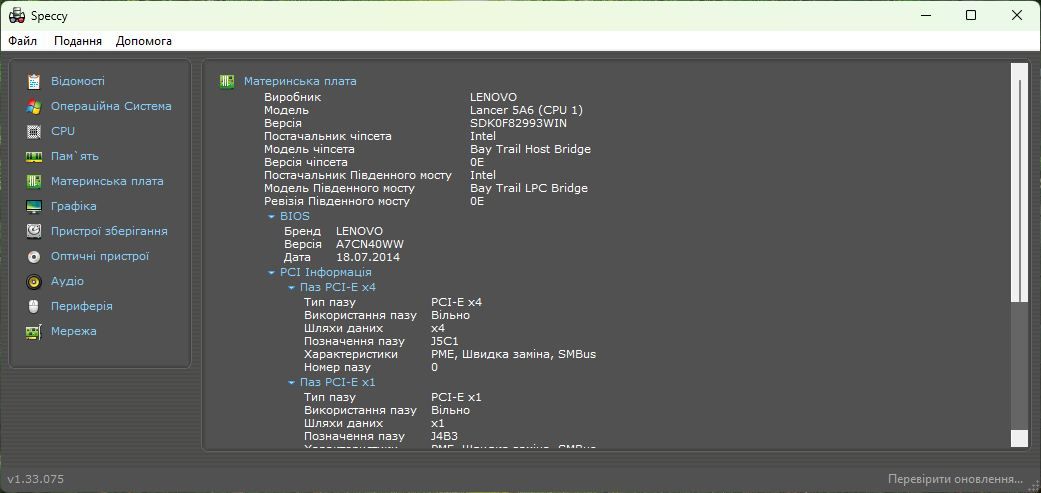
Task: Select Материнська плата in the sidebar
Action: tap(108, 181)
